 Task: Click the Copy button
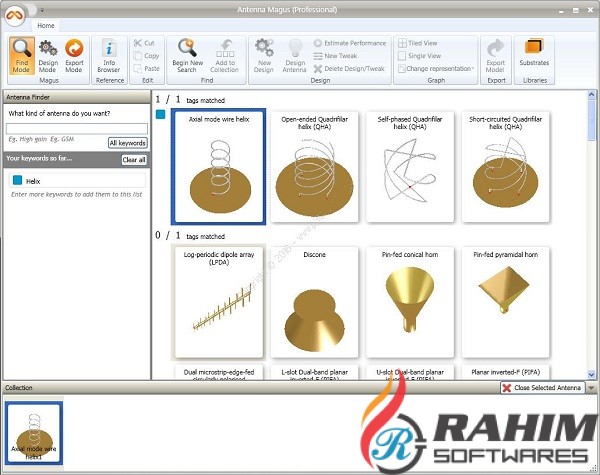pyautogui.click(x=146, y=55)
